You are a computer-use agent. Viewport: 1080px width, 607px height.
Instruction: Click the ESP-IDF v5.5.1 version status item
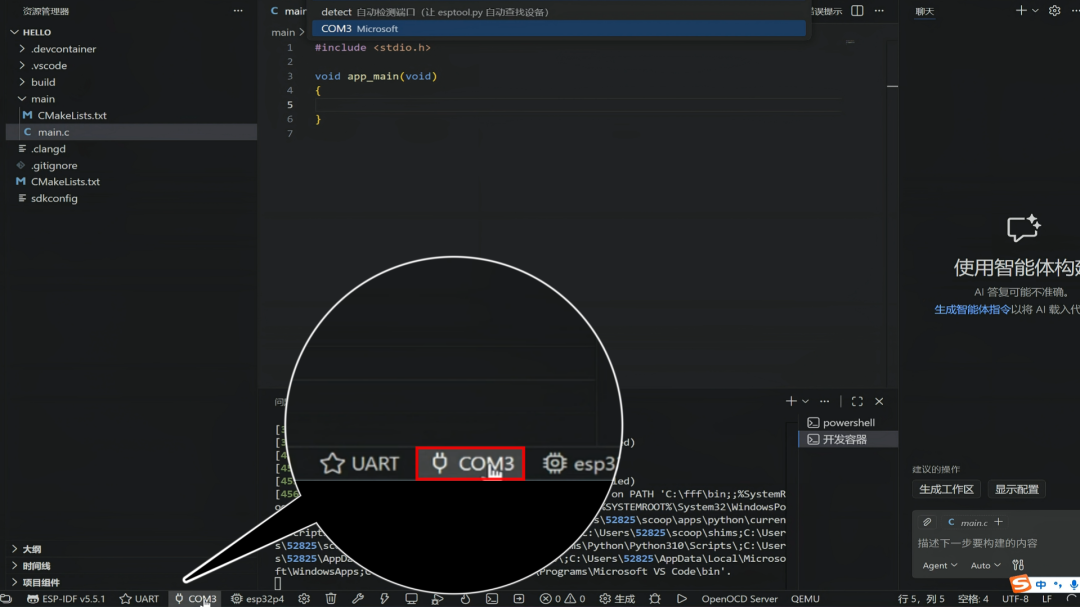tap(66, 599)
